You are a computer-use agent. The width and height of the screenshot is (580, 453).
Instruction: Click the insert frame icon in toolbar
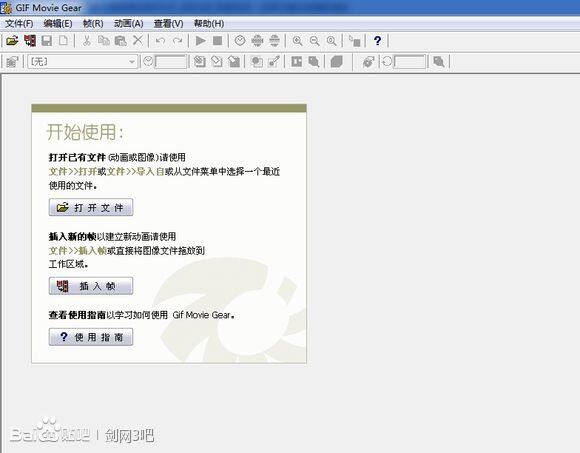tap(30, 40)
